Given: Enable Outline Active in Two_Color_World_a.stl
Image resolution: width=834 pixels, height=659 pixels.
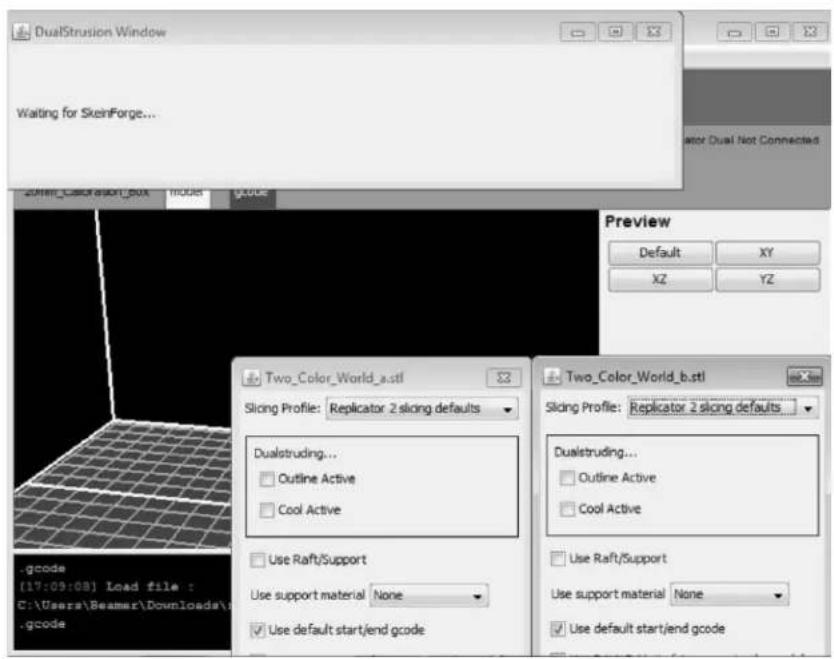Looking at the screenshot, I should [267, 479].
